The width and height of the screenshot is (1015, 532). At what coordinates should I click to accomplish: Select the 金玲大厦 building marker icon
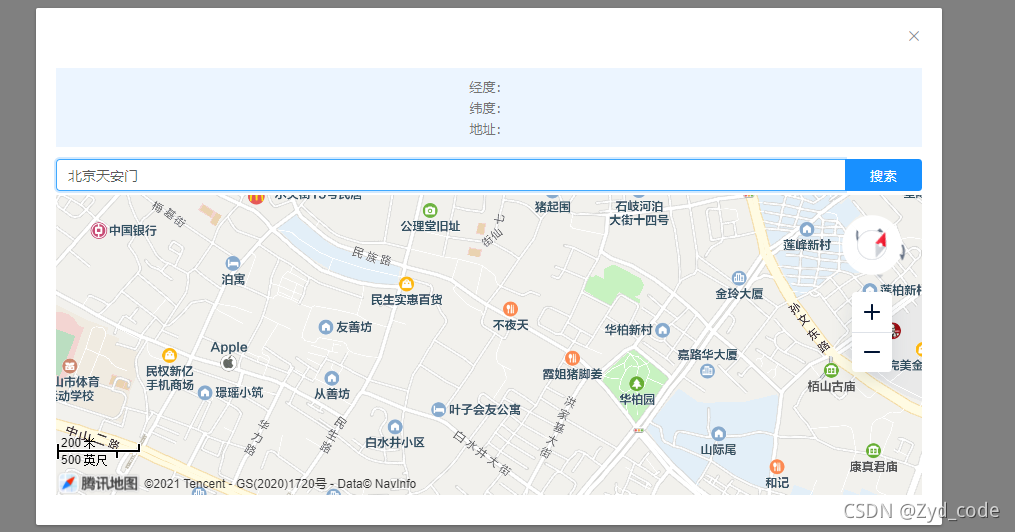[x=739, y=278]
